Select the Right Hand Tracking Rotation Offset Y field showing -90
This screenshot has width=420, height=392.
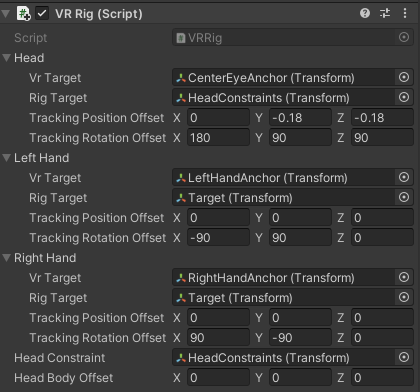click(x=300, y=338)
